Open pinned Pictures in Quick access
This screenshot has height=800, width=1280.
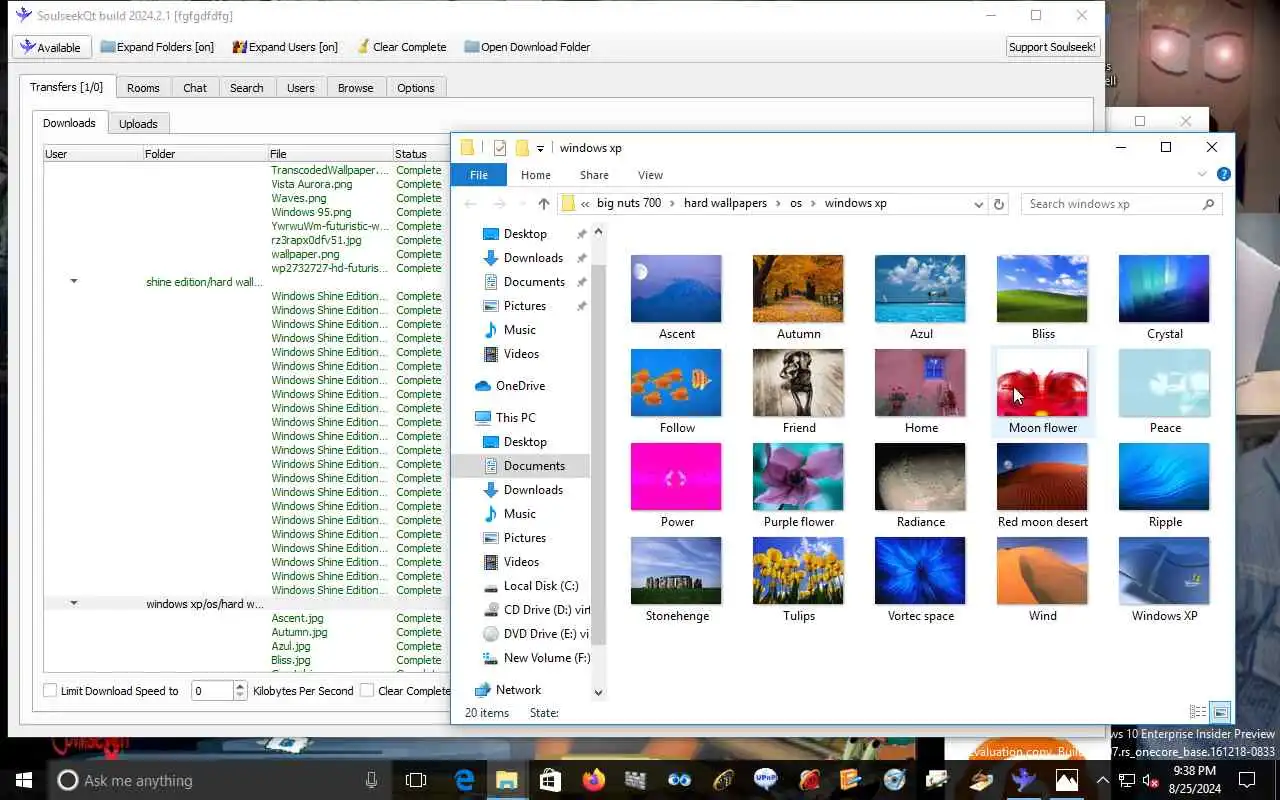coord(524,306)
